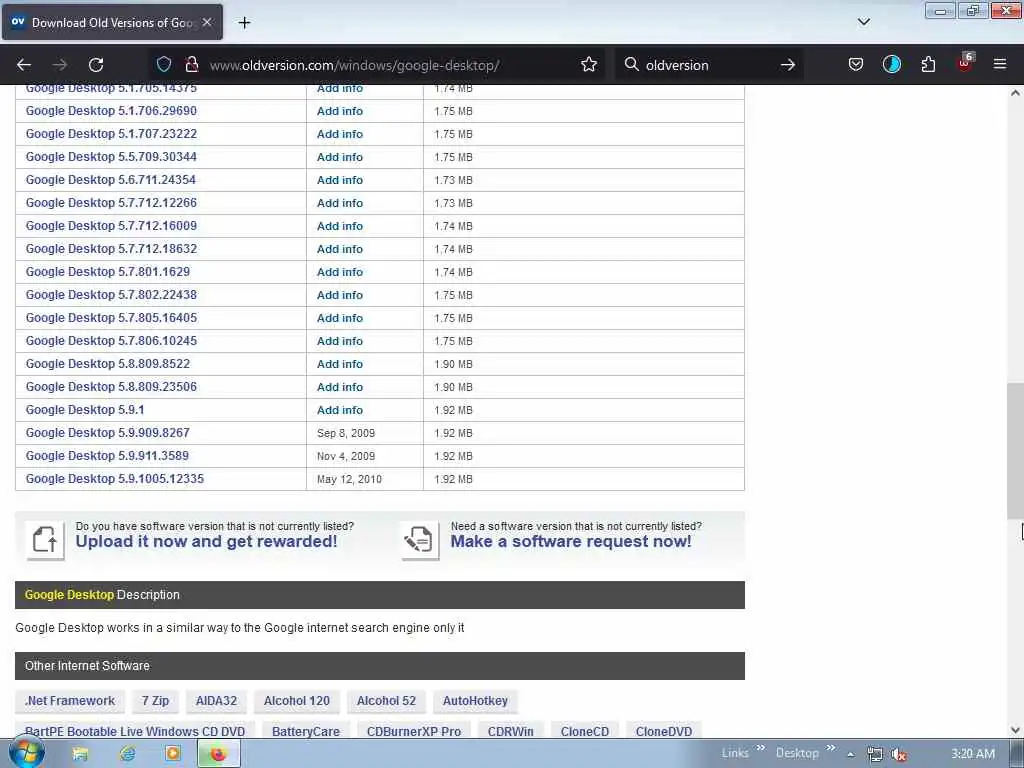List all tabs dropdown arrow
This screenshot has width=1024, height=768.
[x=863, y=22]
